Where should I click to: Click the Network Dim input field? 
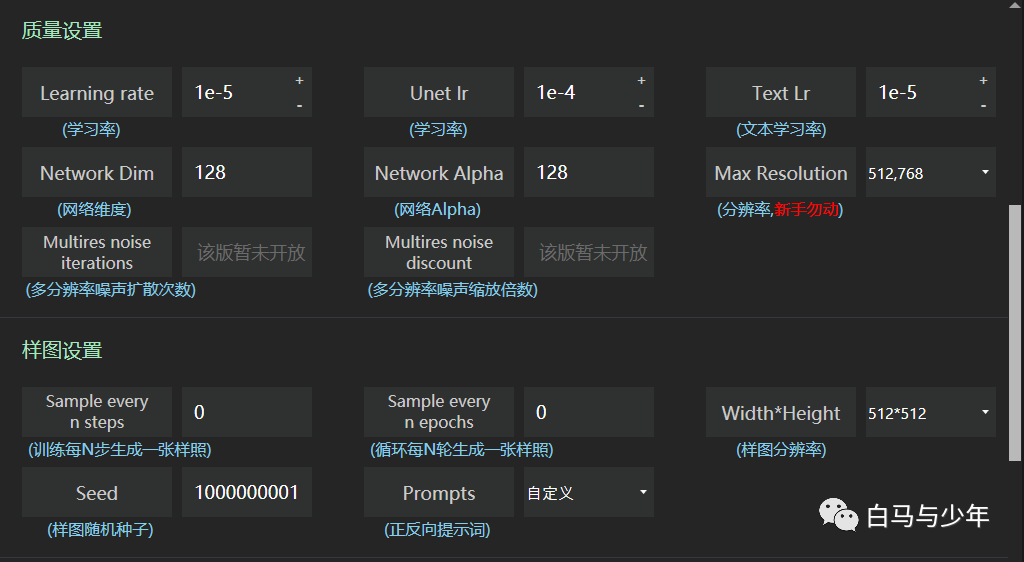pyautogui.click(x=247, y=172)
